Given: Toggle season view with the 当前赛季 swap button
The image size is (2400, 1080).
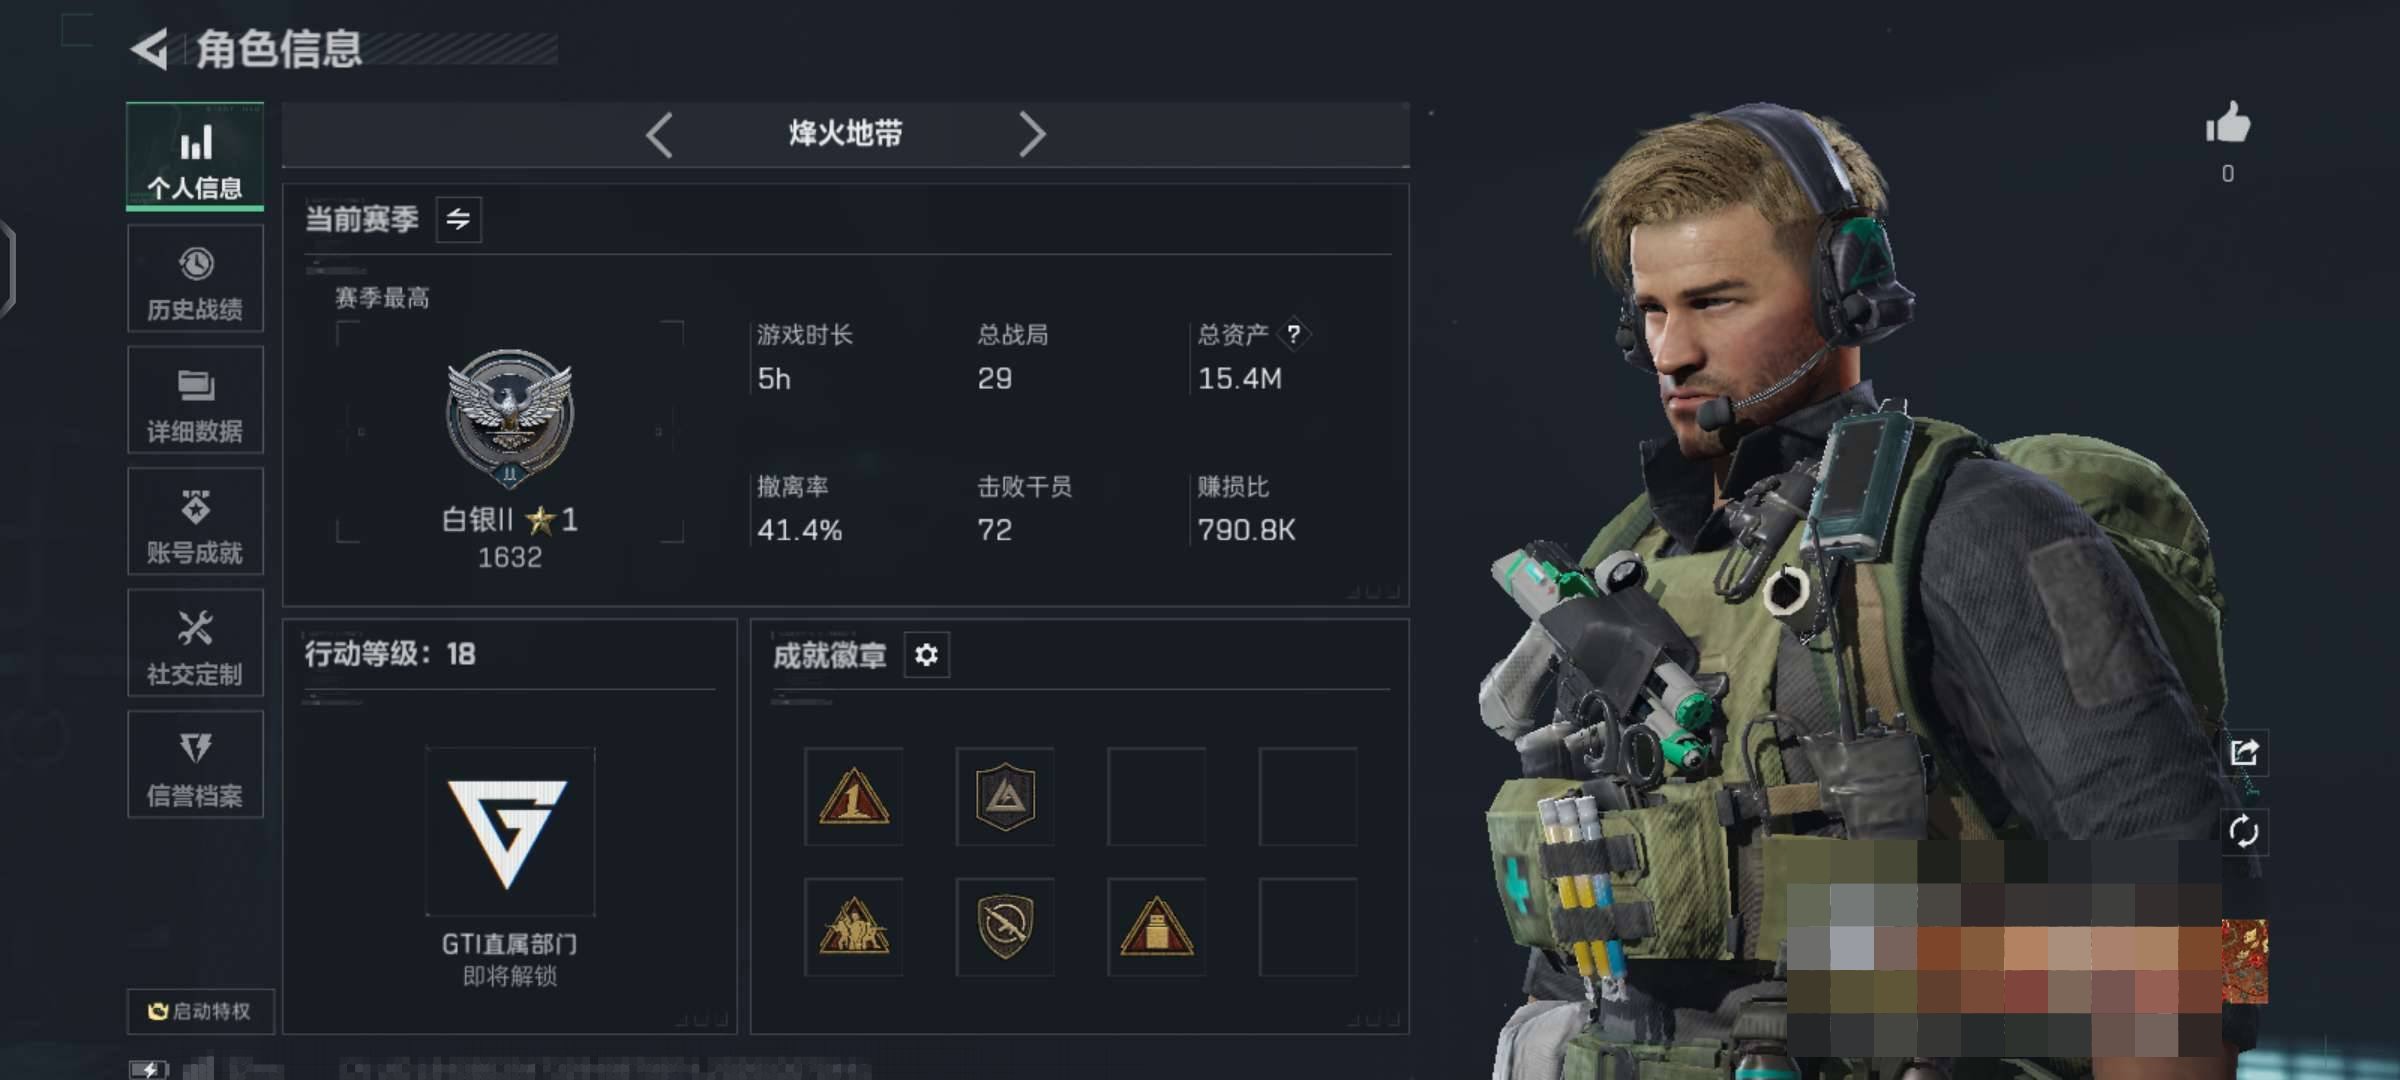Looking at the screenshot, I should [458, 219].
